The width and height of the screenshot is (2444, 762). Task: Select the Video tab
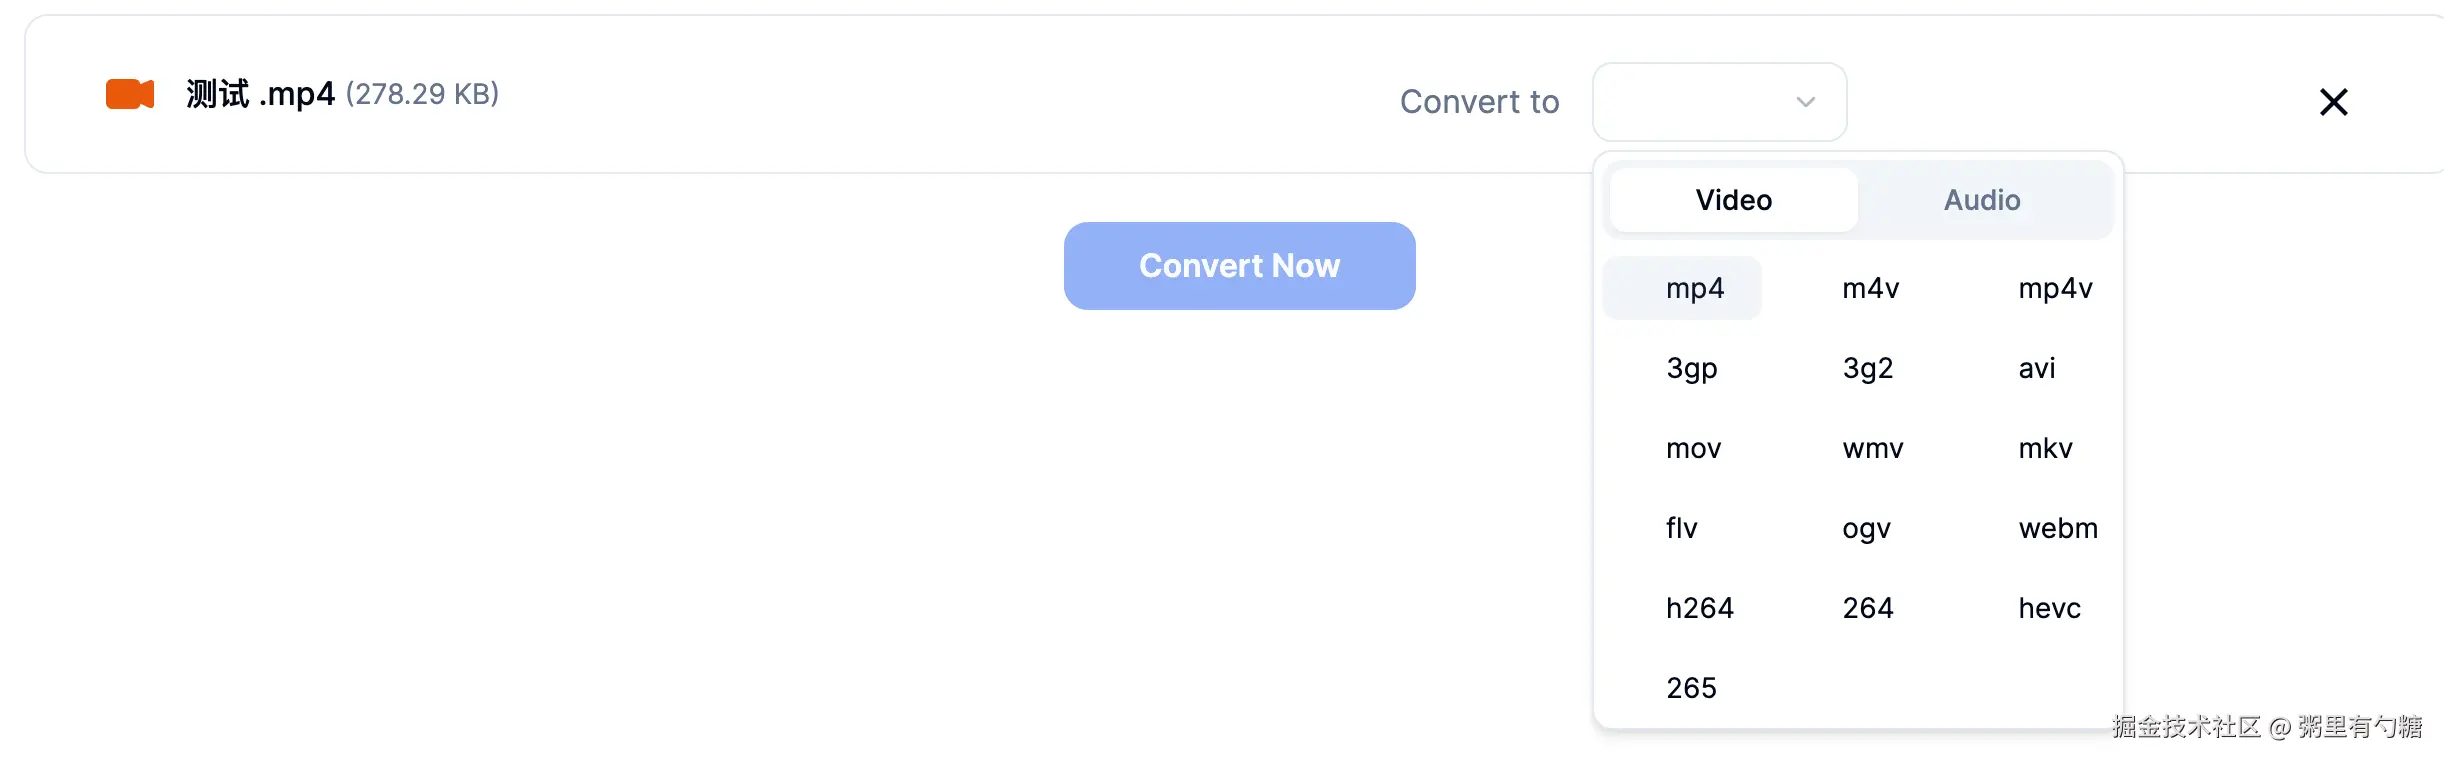point(1734,200)
